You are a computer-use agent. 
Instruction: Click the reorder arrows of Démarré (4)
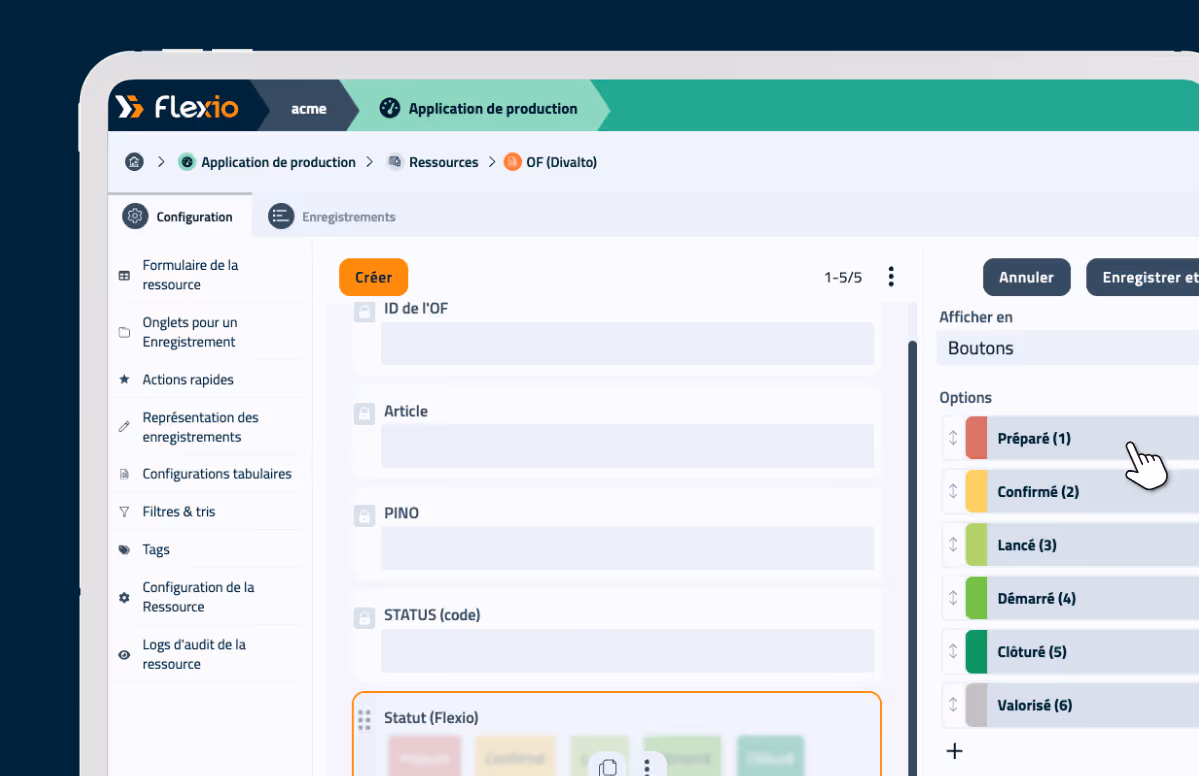(x=953, y=598)
